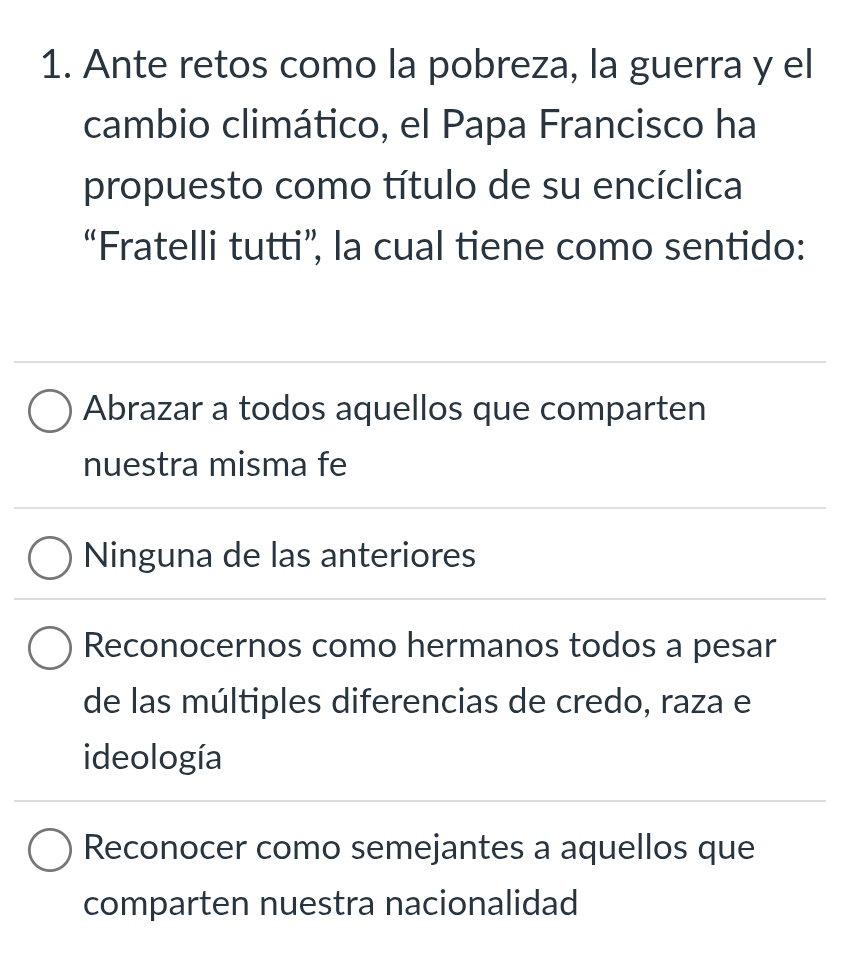Viewport: 846px width, 972px height.
Task: Click "propuesto como título de su encíclica" line
Action: pyautogui.click(x=414, y=186)
